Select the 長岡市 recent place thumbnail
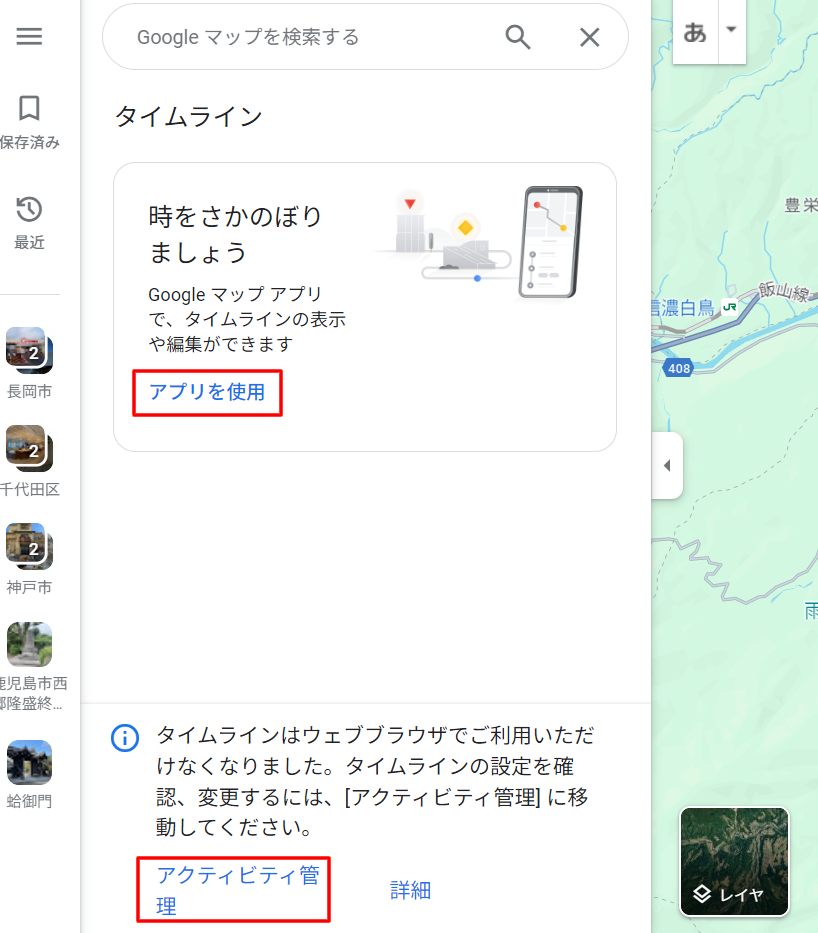818x933 pixels. 29,350
